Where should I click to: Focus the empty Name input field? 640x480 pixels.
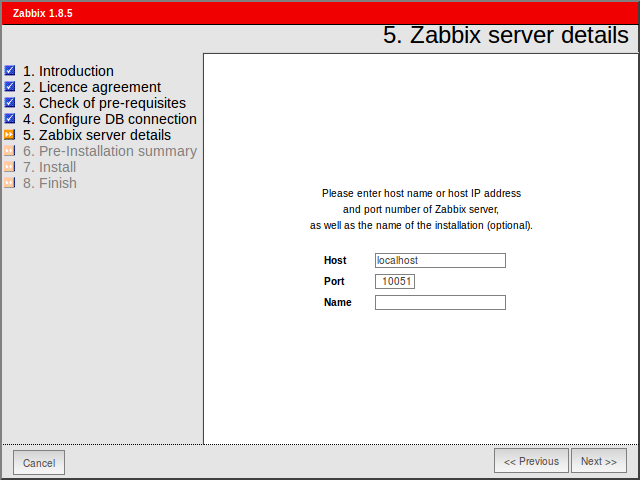[x=440, y=302]
